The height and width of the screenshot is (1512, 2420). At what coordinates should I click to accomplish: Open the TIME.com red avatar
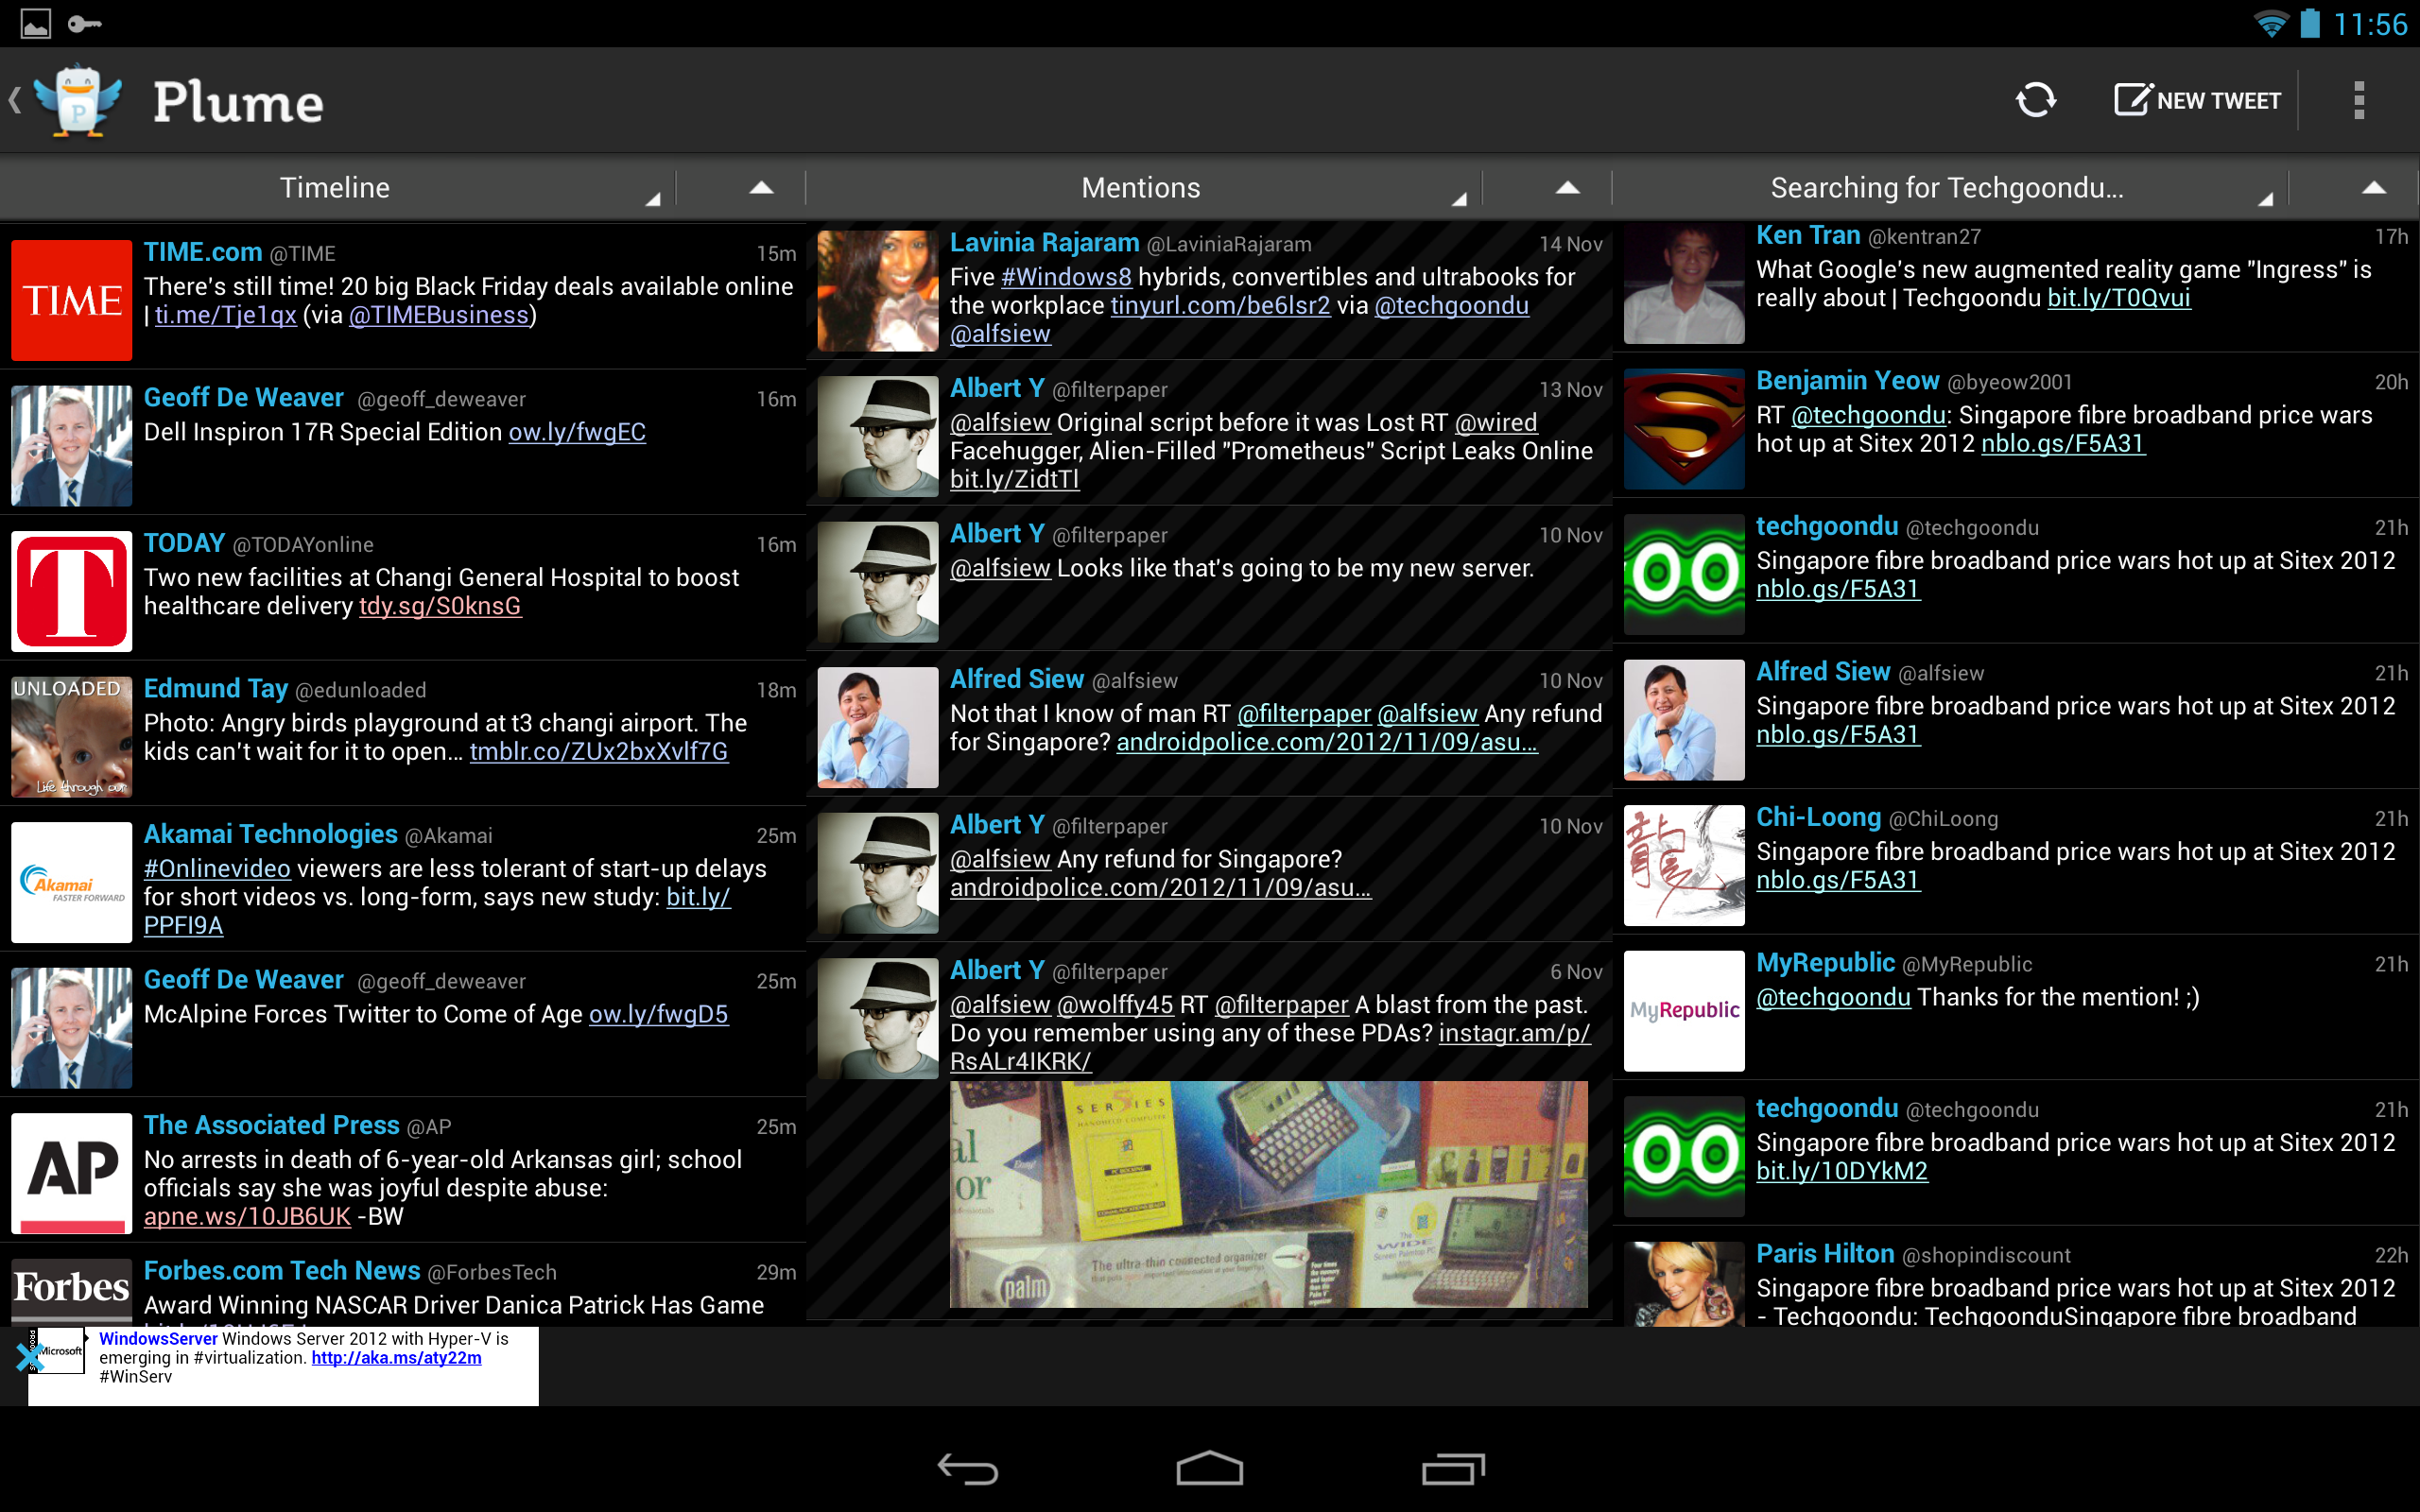[71, 300]
